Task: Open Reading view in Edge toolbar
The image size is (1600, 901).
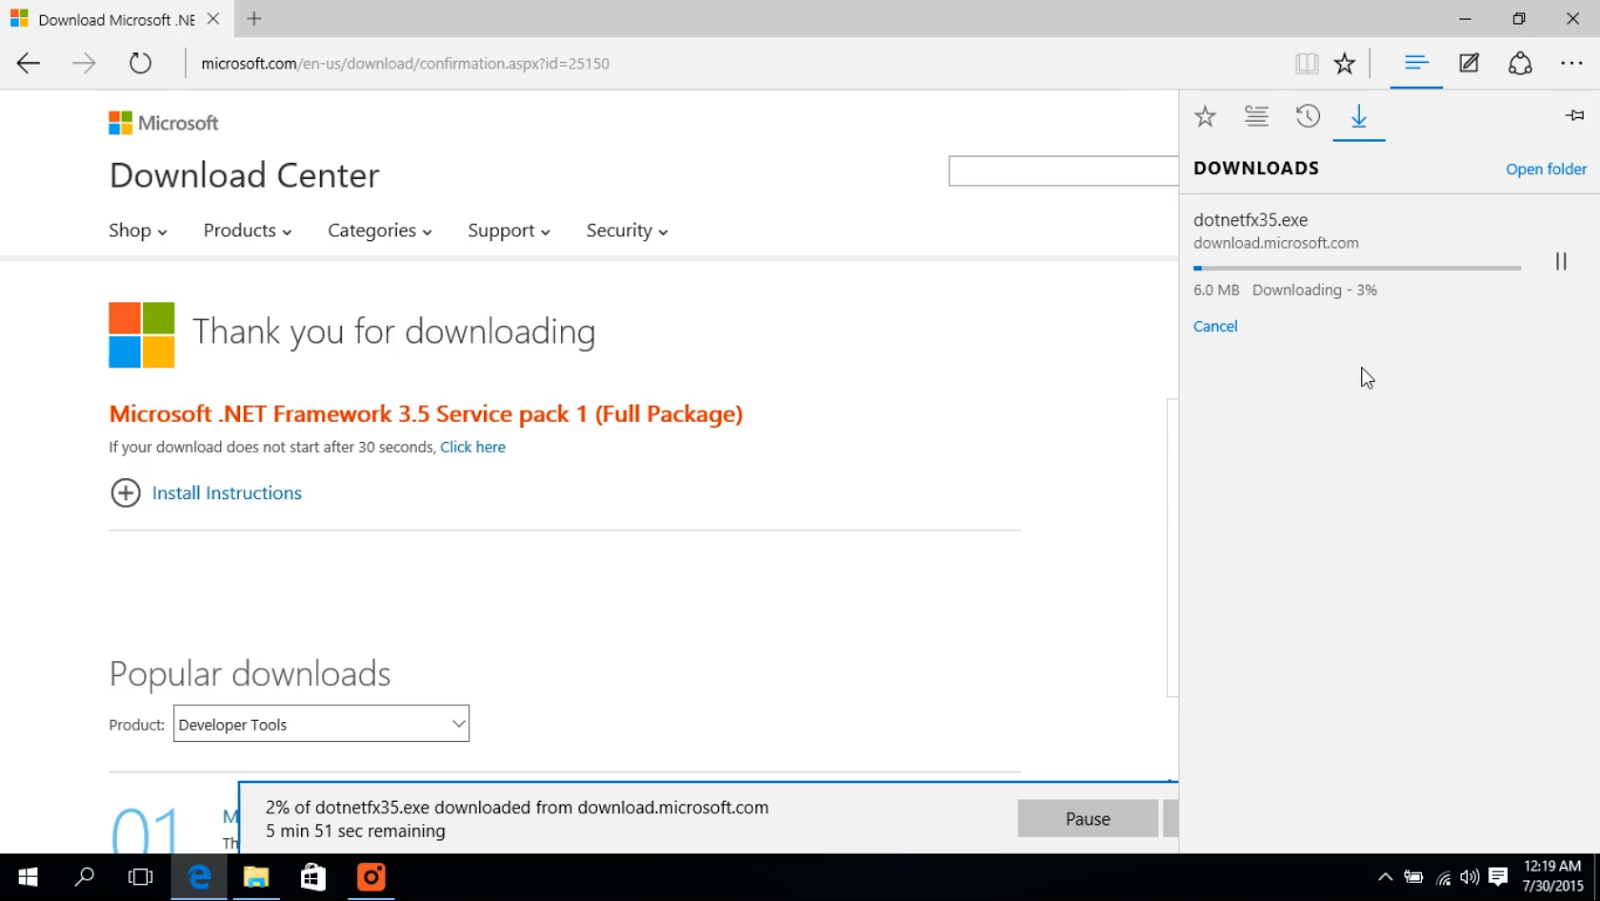Action: 1306,63
